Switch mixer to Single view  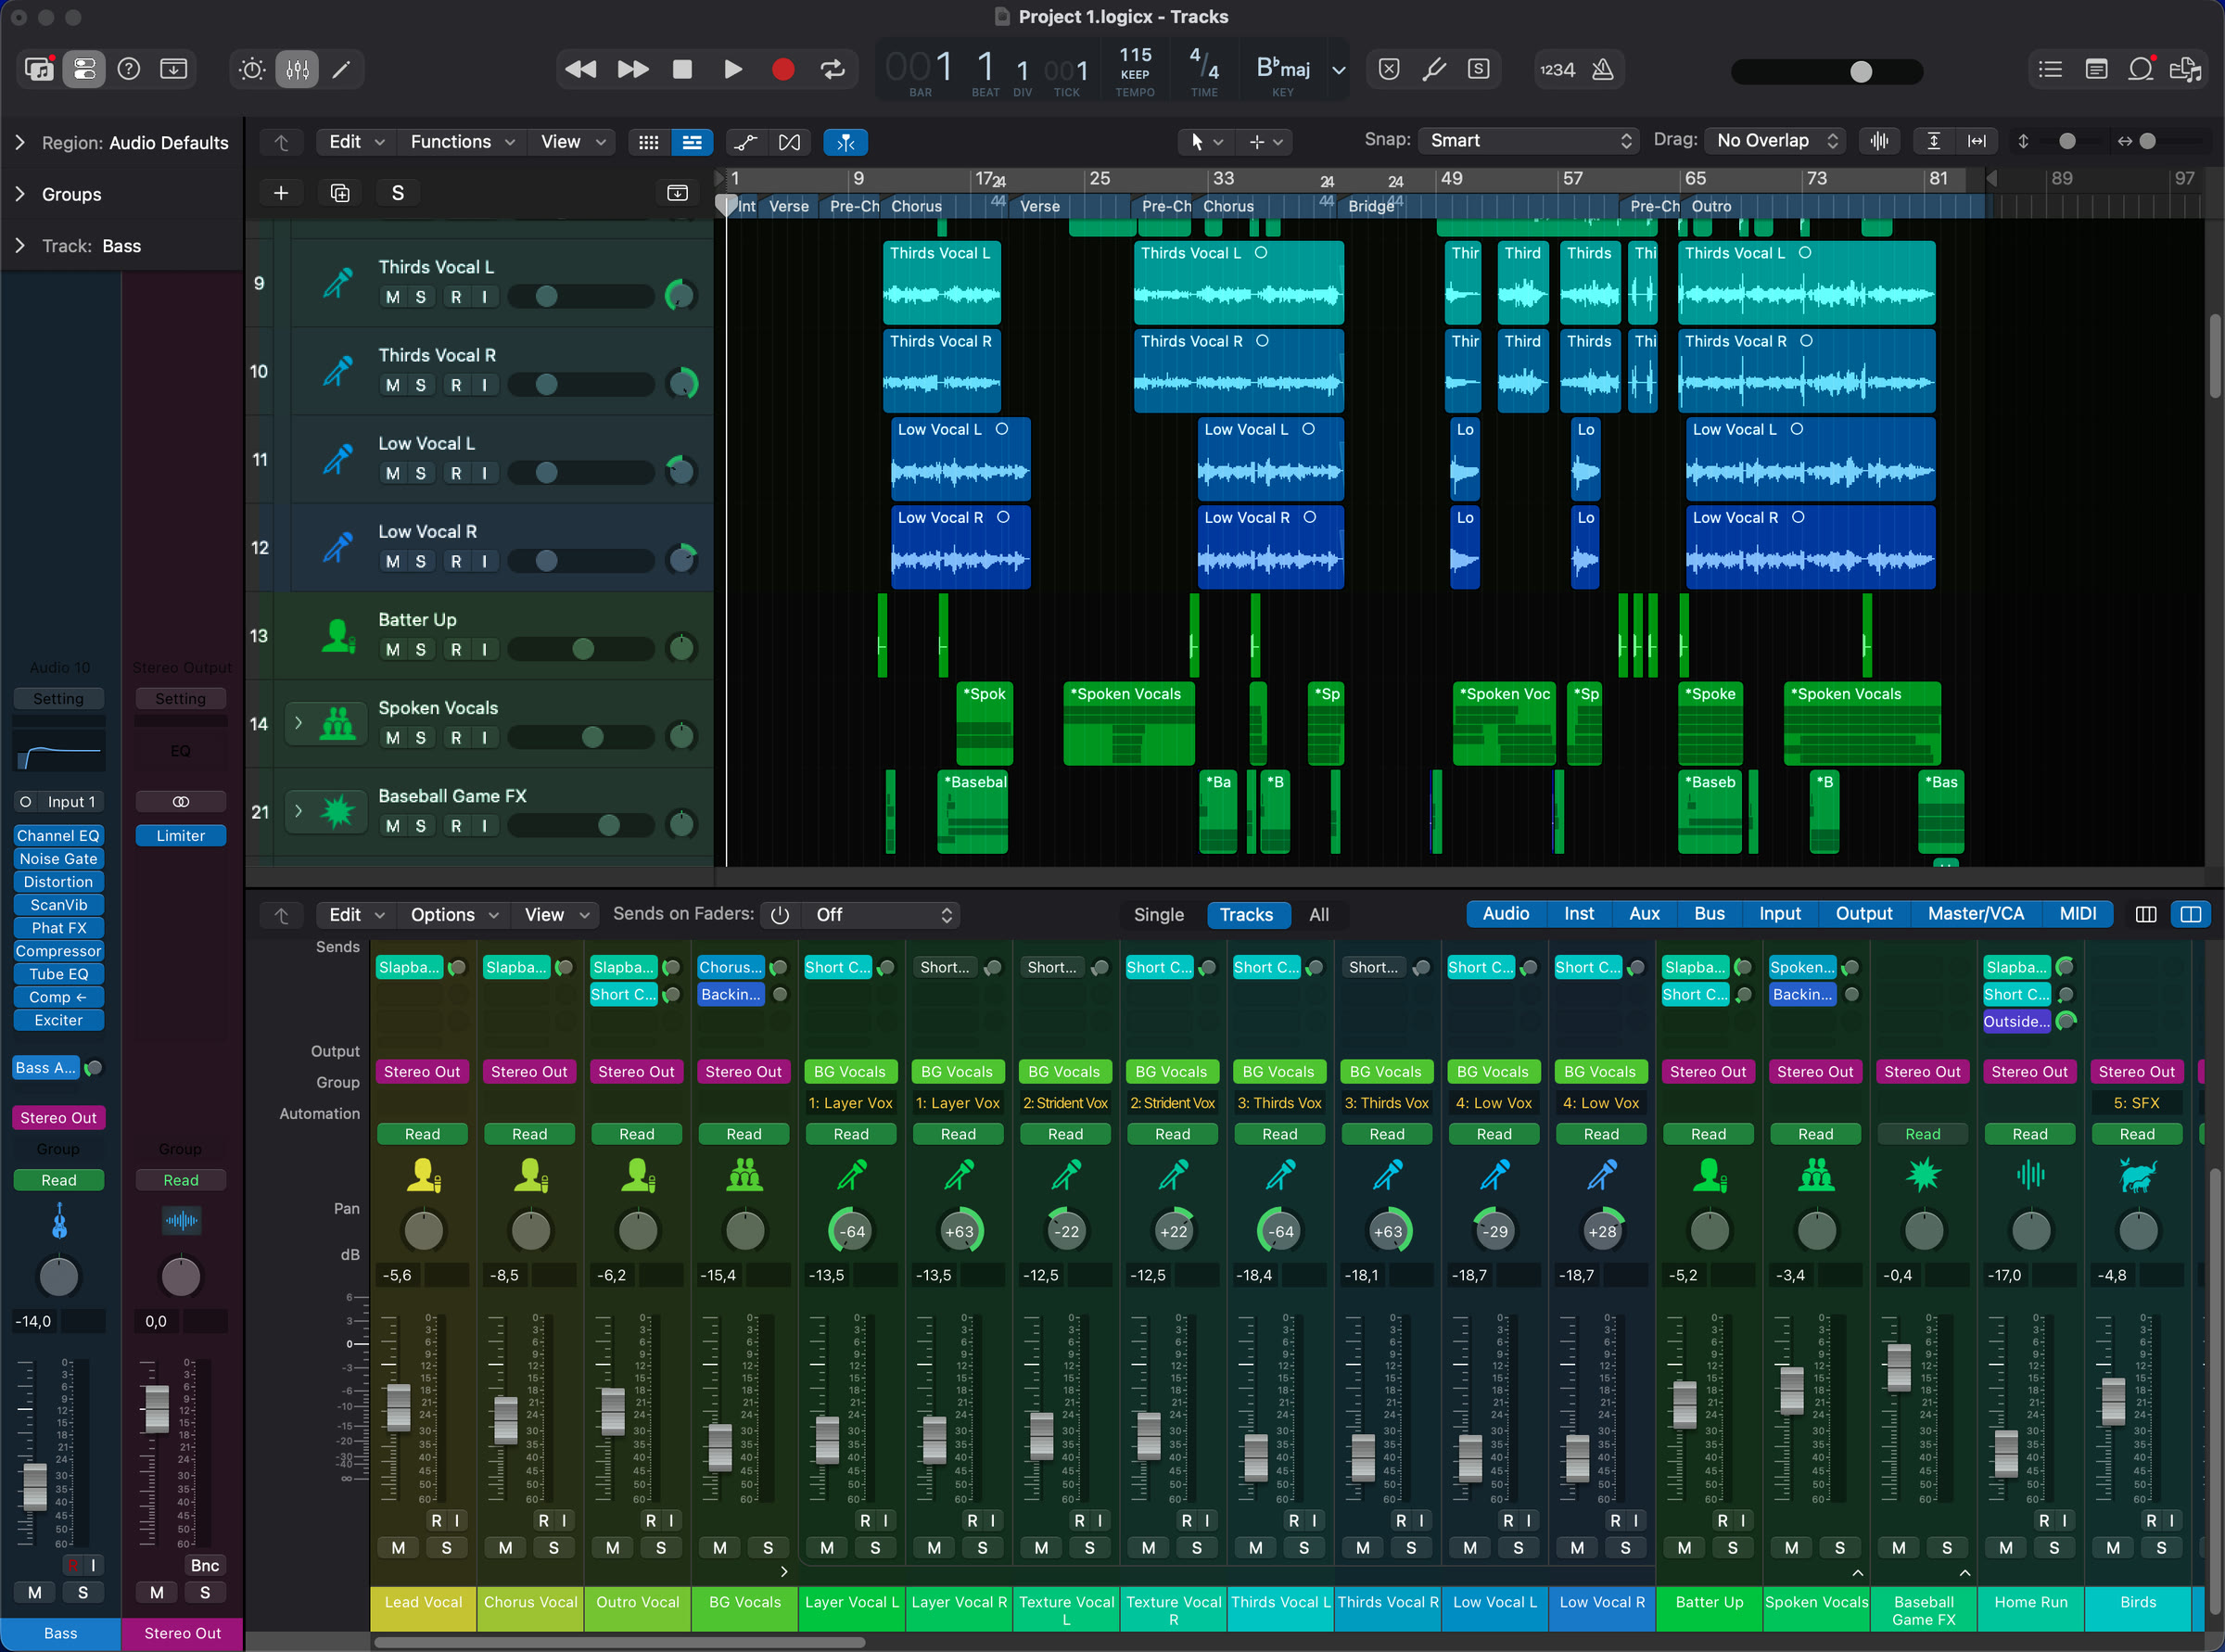[x=1158, y=915]
